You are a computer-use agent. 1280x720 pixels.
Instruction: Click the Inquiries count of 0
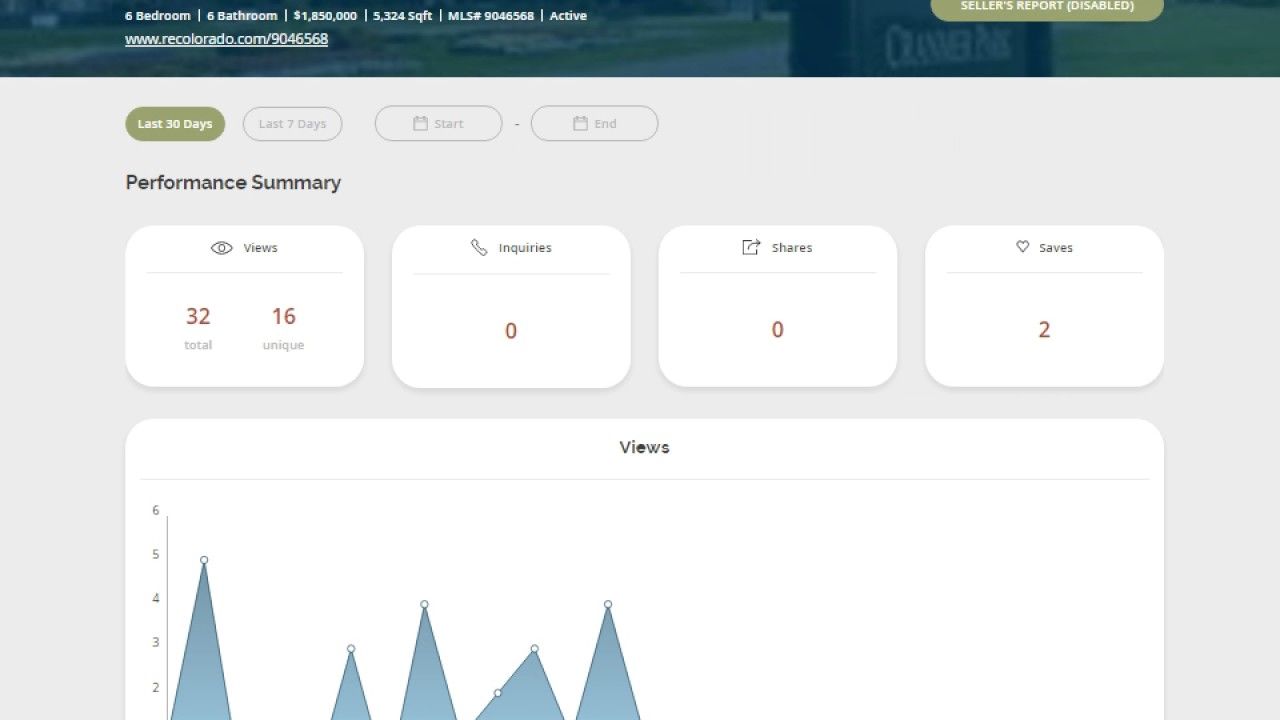click(511, 331)
